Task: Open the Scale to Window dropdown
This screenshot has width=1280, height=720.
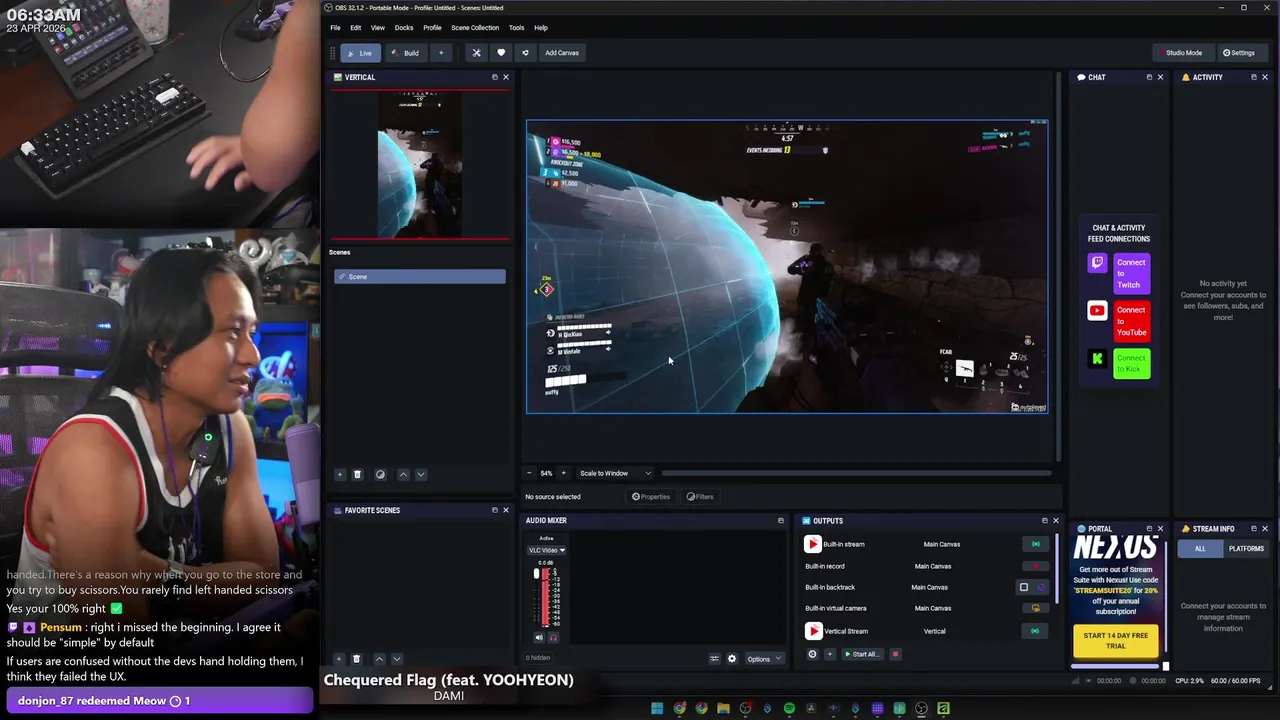Action: click(615, 473)
